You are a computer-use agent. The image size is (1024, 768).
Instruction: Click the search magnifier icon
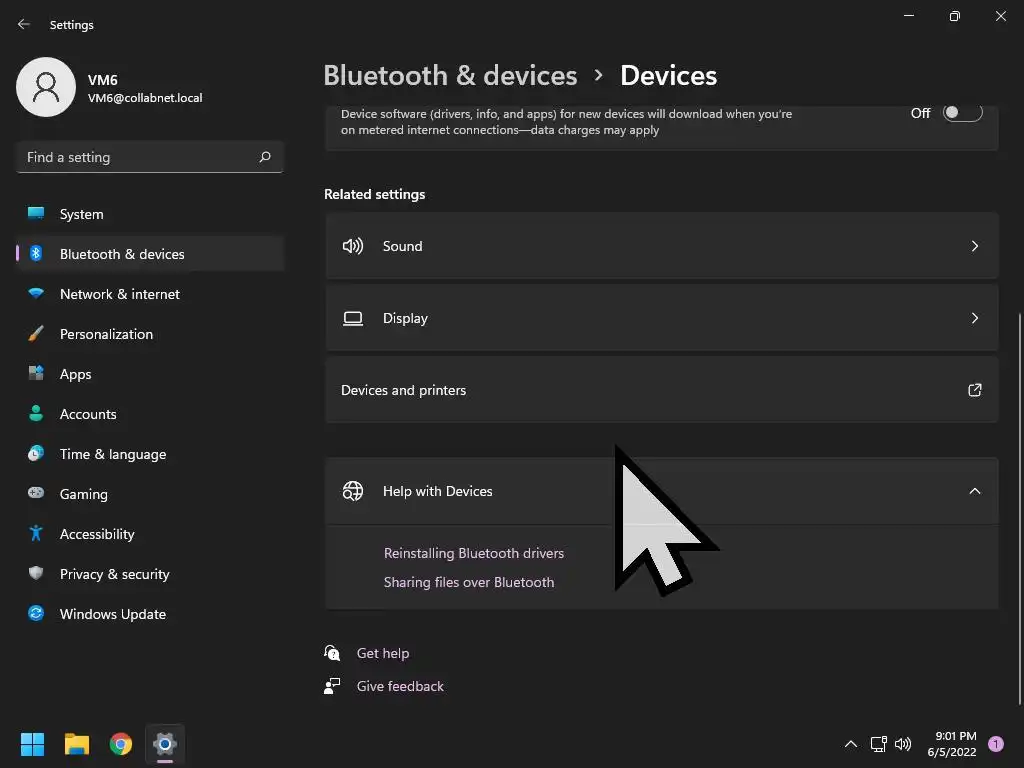coord(265,157)
